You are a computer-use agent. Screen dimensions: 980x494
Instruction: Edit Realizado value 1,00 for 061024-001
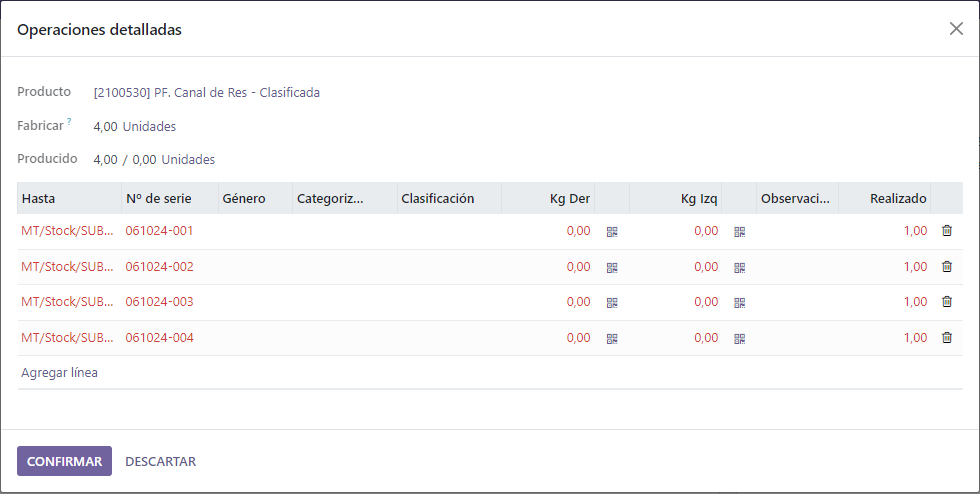coord(915,231)
